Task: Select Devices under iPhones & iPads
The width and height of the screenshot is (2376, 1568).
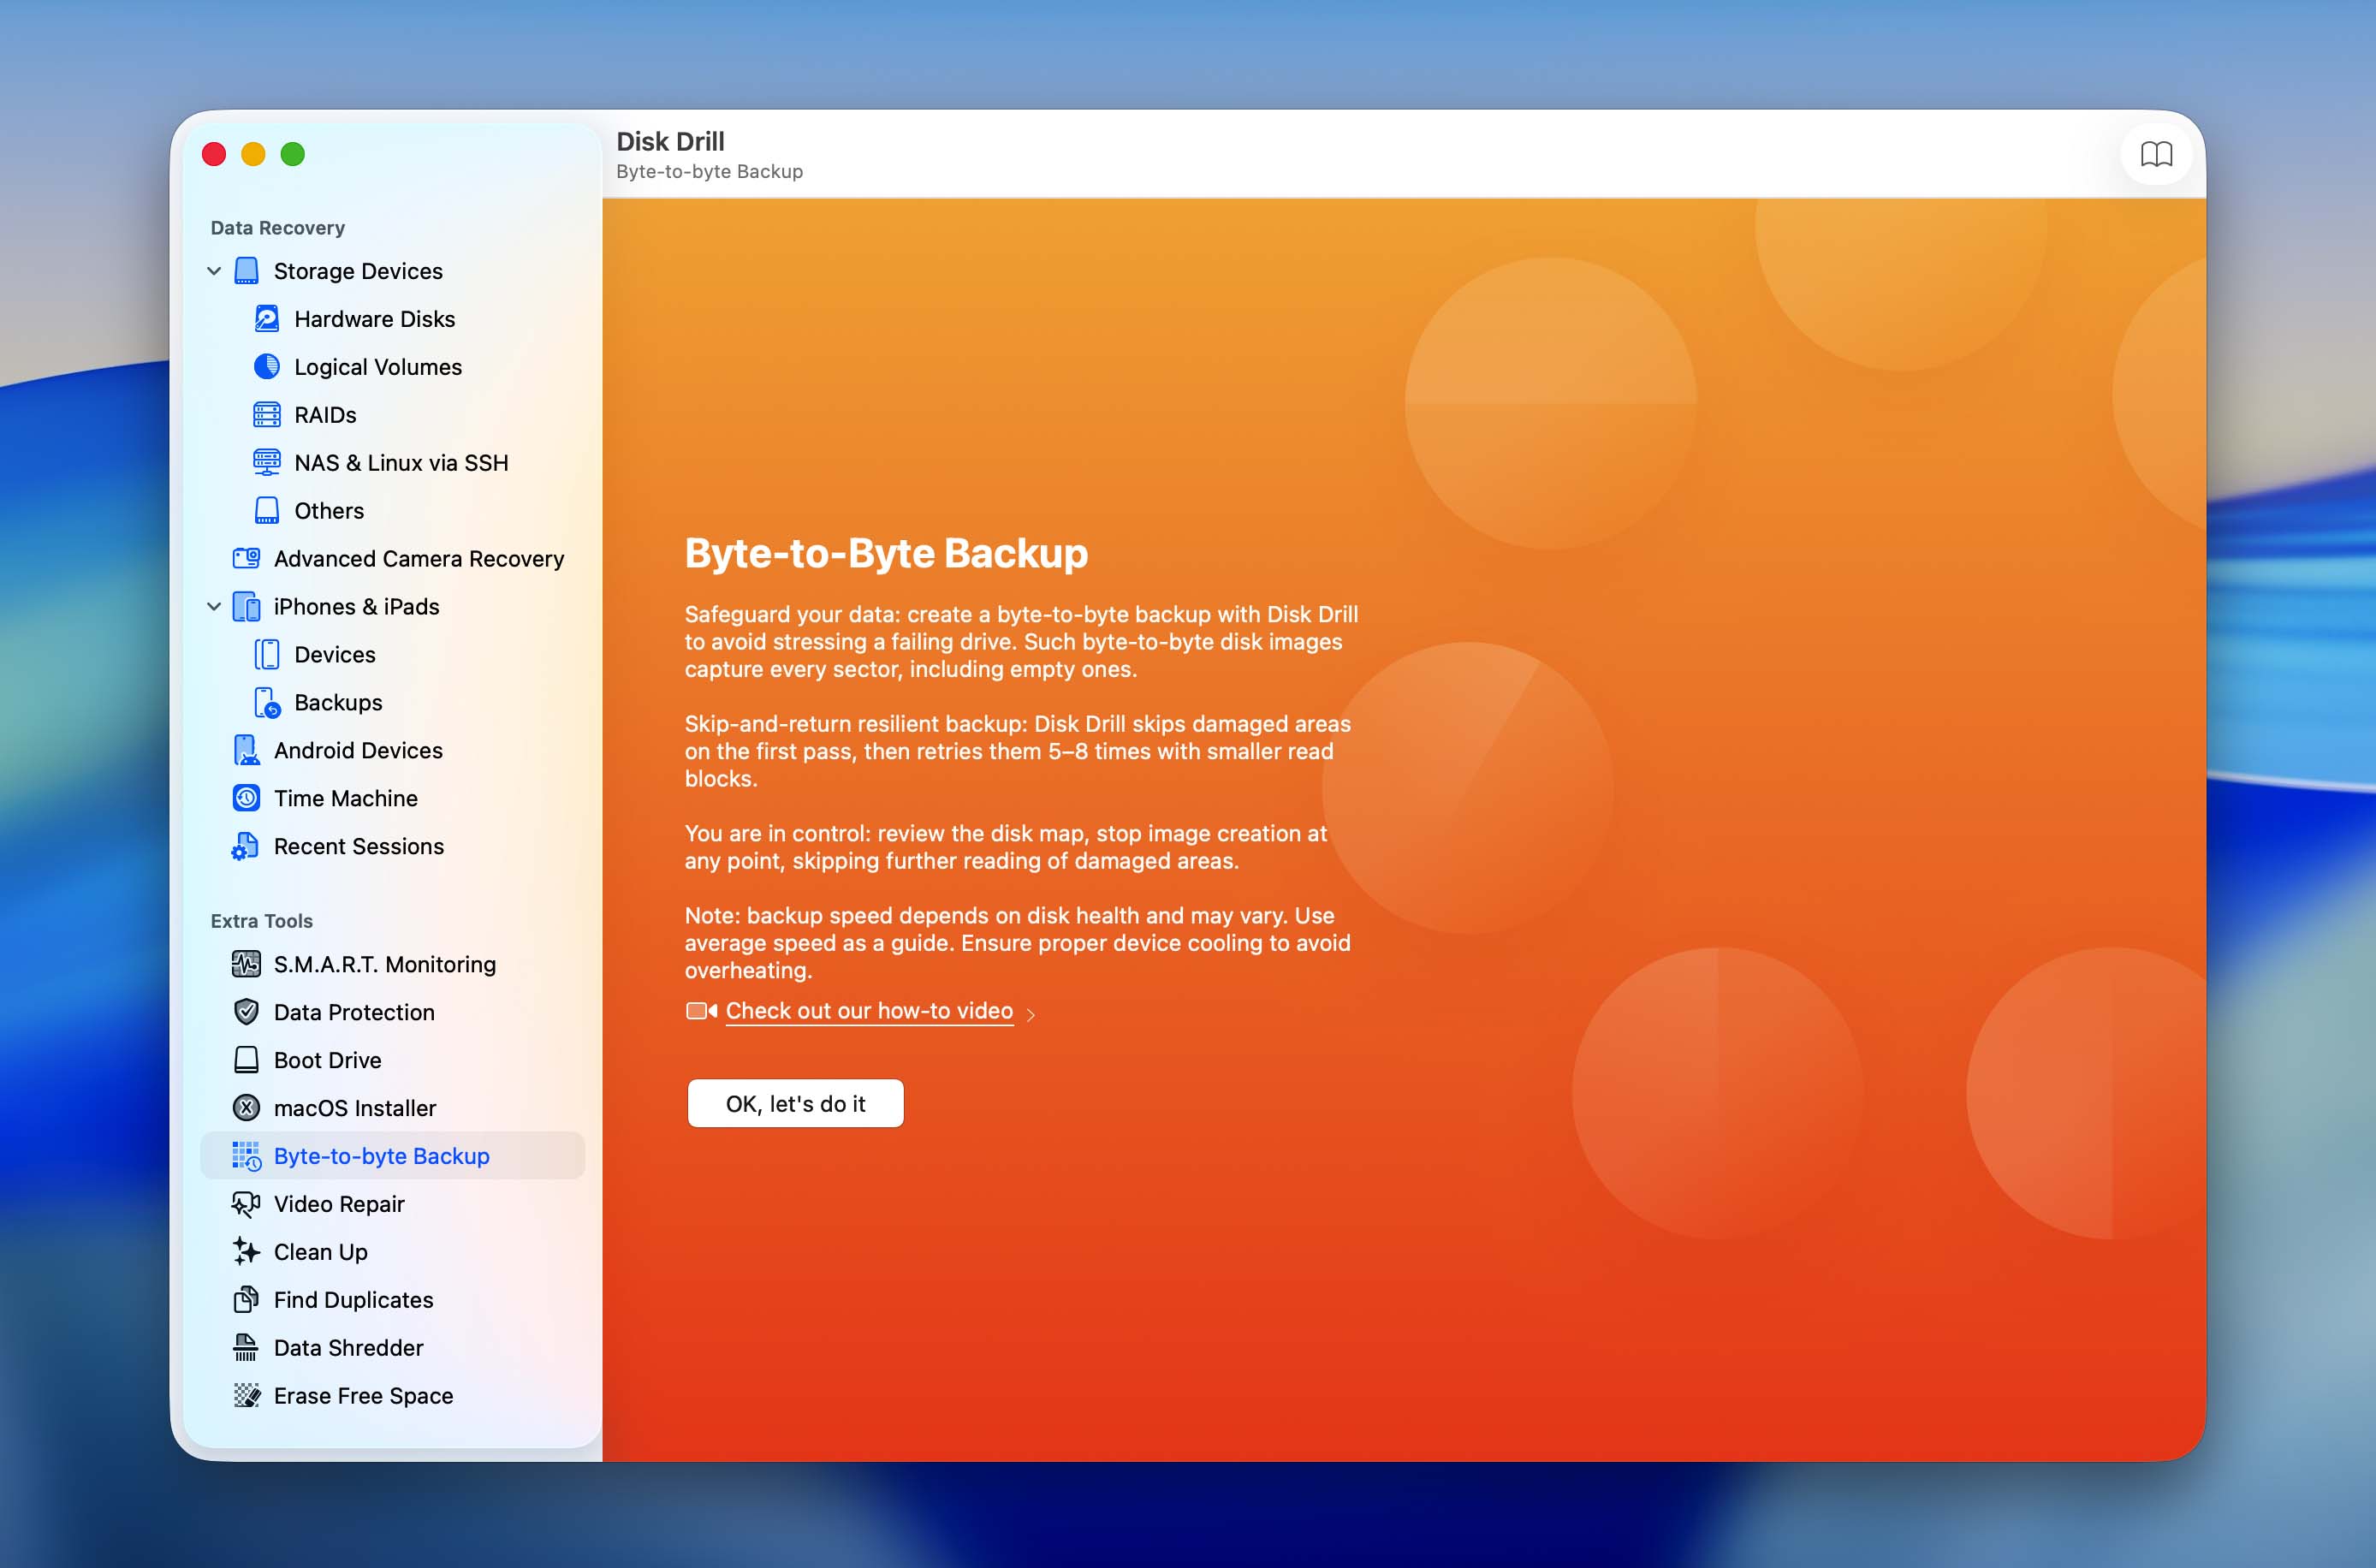Action: point(393,655)
